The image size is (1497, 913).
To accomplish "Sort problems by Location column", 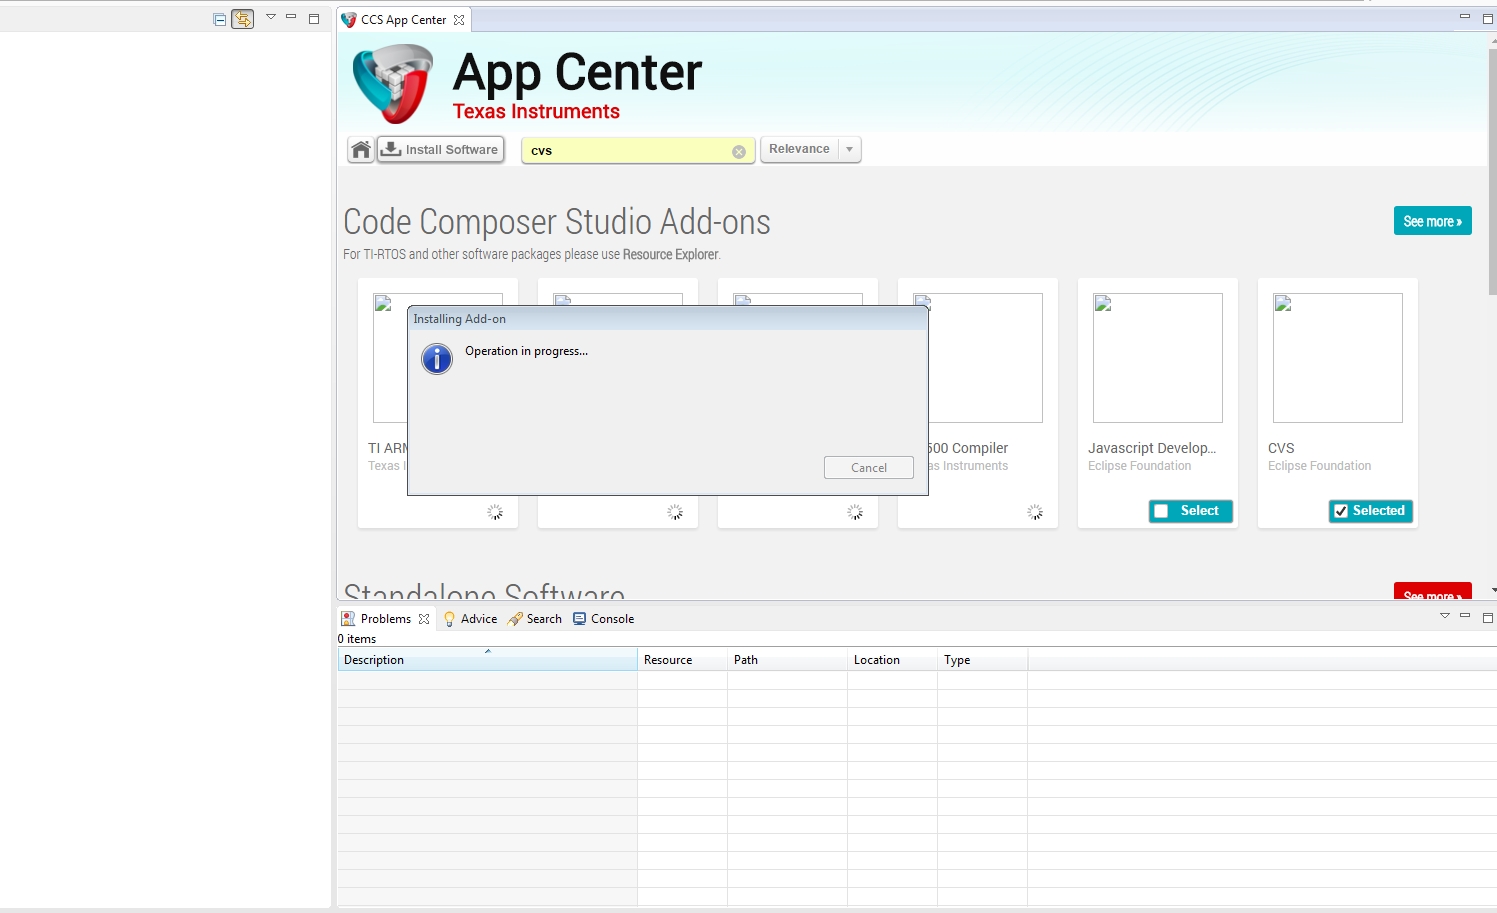I will click(x=893, y=660).
